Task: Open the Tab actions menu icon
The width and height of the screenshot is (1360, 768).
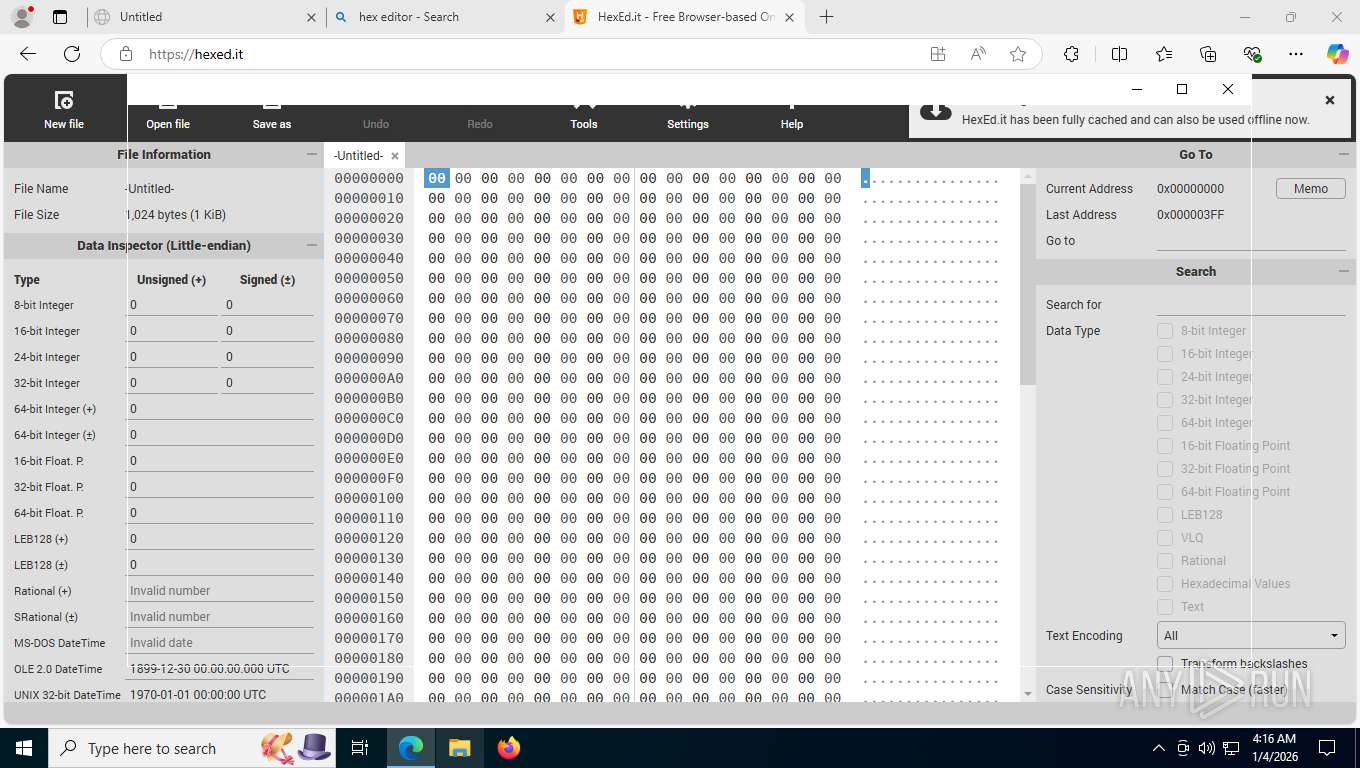Action: (x=60, y=17)
